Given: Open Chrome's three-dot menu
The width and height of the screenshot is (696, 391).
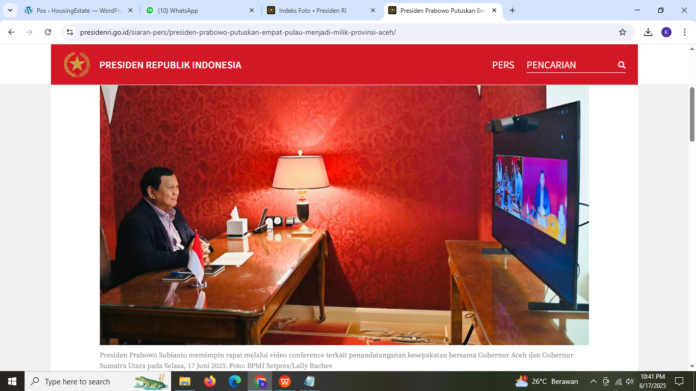Looking at the screenshot, I should [x=684, y=32].
